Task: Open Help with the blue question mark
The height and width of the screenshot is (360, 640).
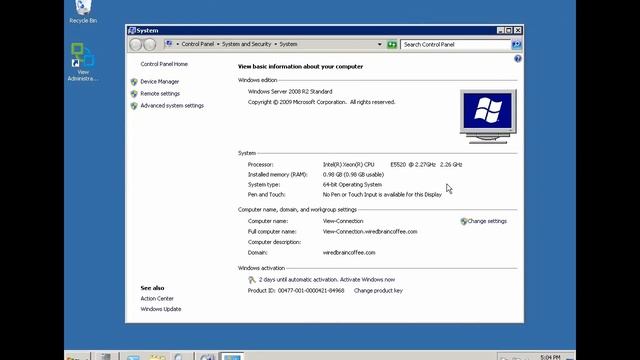Action: coord(518,59)
